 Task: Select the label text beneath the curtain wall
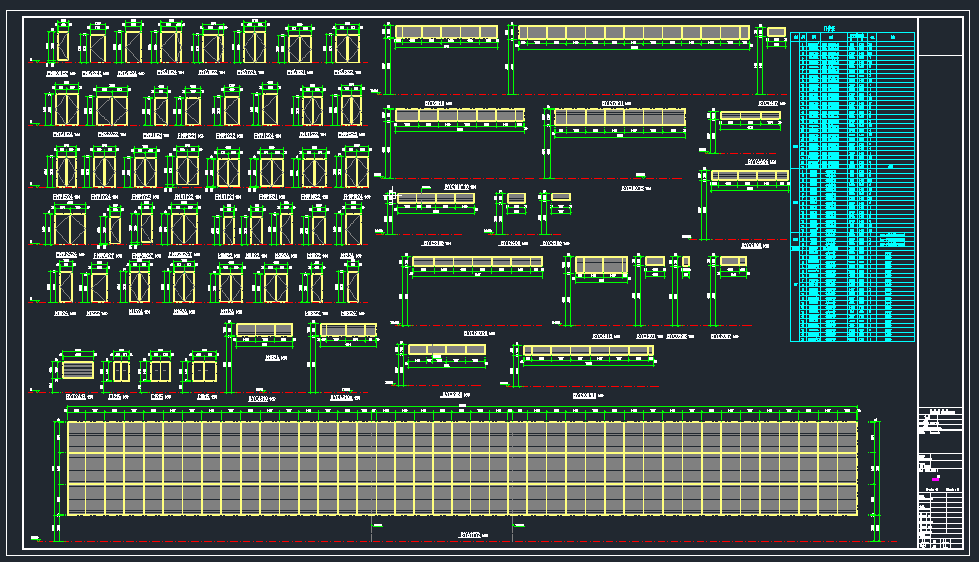coord(472,535)
